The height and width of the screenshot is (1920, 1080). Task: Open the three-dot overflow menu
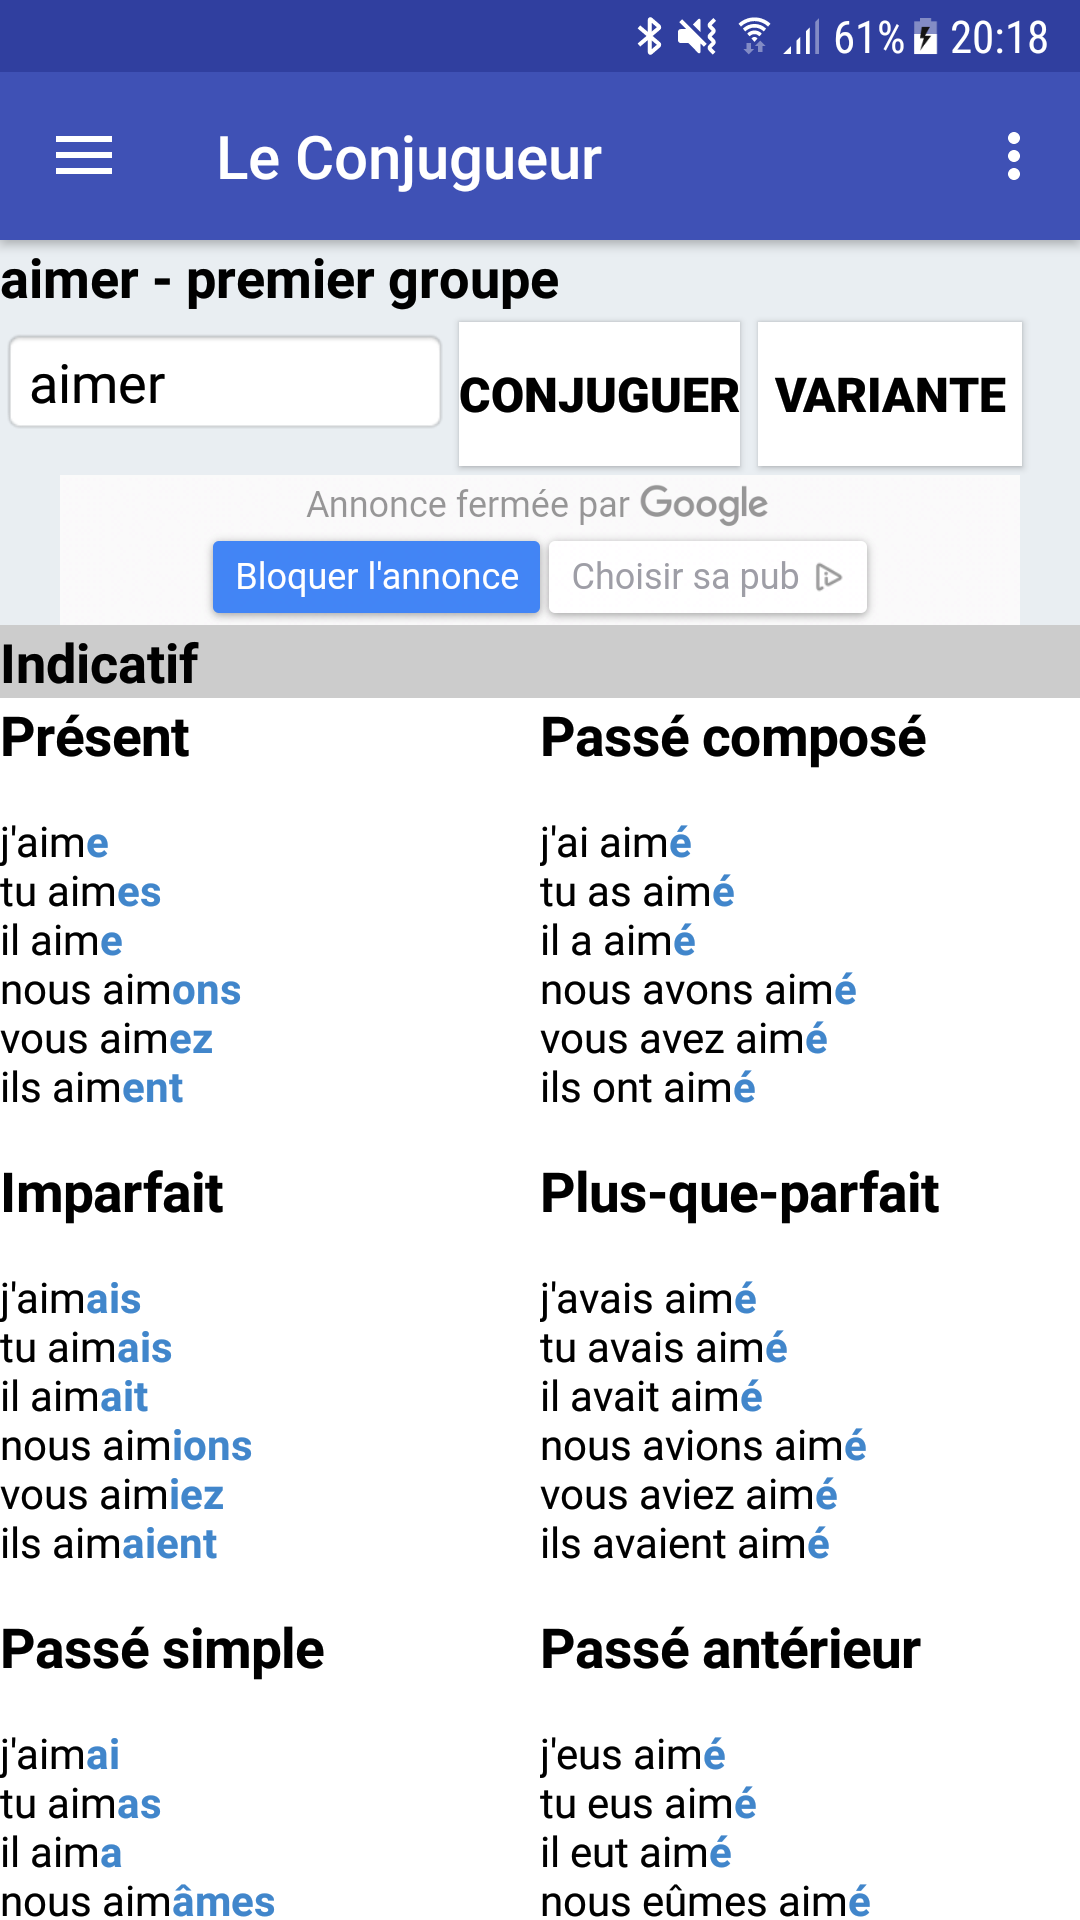(1014, 156)
